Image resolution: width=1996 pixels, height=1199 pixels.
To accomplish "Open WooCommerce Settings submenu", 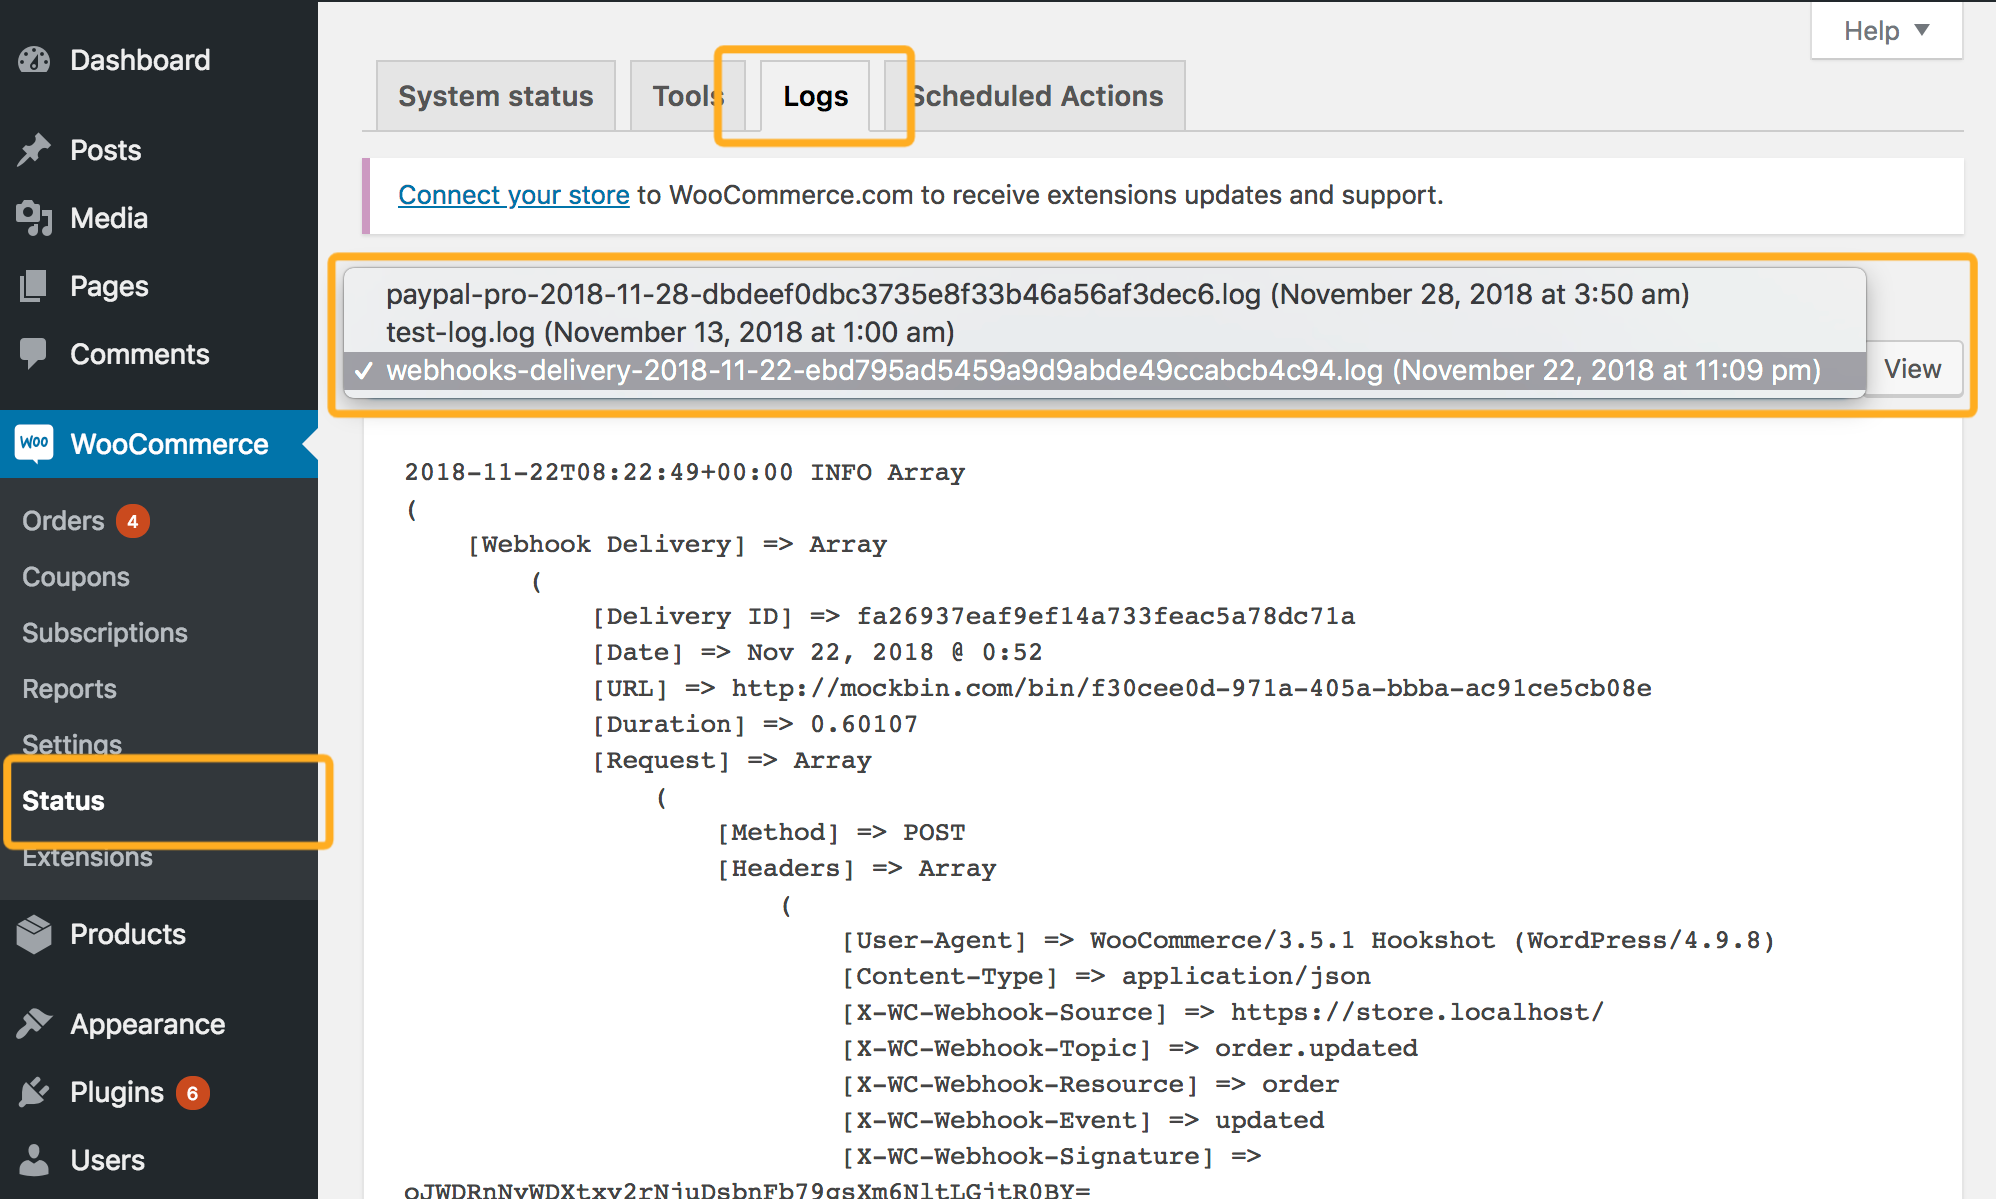I will coord(72,744).
